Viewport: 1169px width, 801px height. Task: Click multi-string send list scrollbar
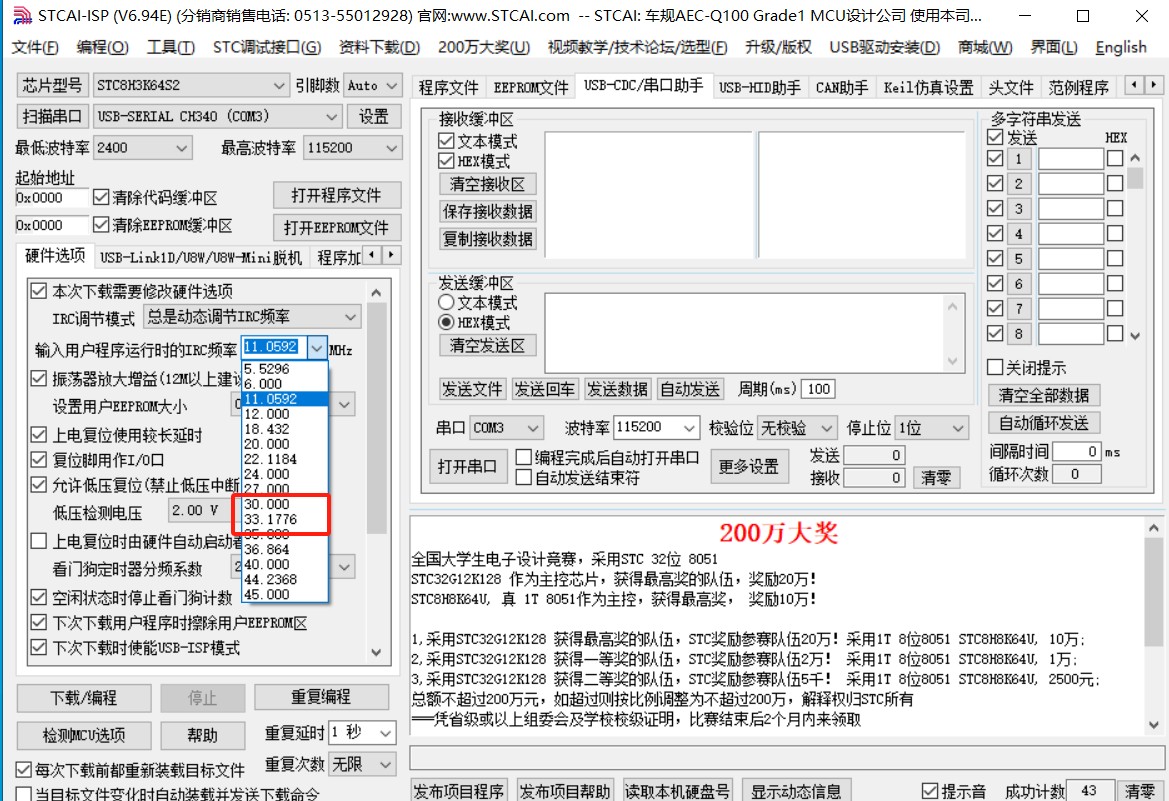pos(1135,246)
